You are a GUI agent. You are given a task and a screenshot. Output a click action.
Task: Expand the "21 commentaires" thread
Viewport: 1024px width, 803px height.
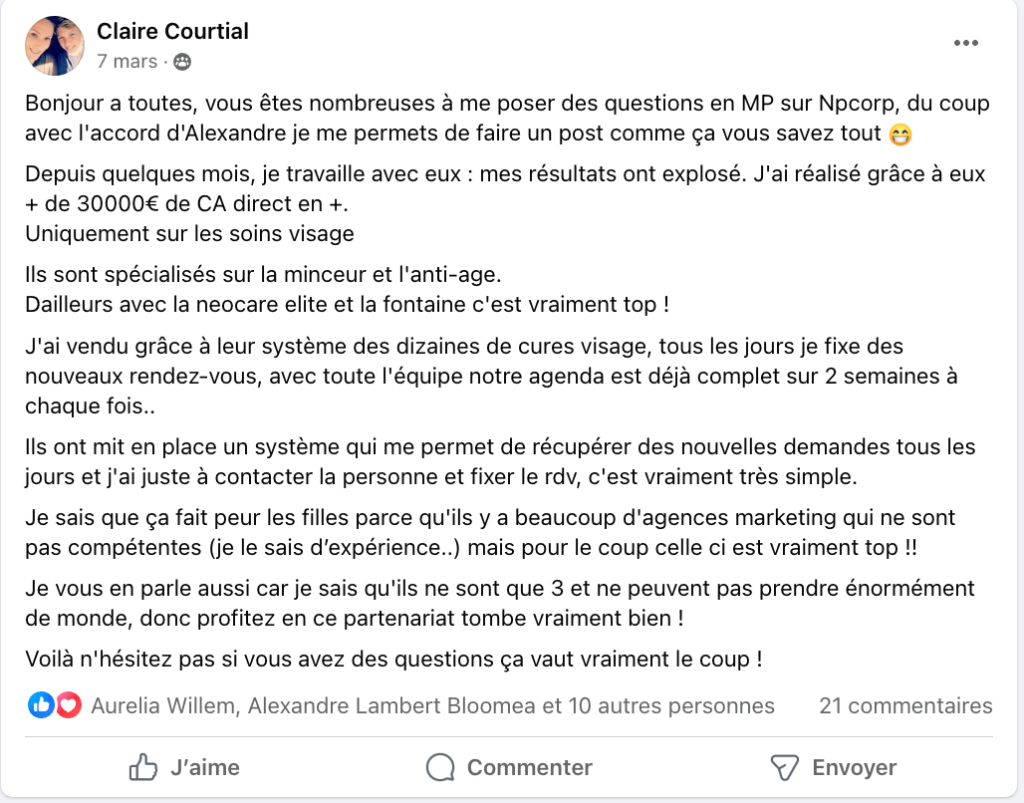[905, 706]
